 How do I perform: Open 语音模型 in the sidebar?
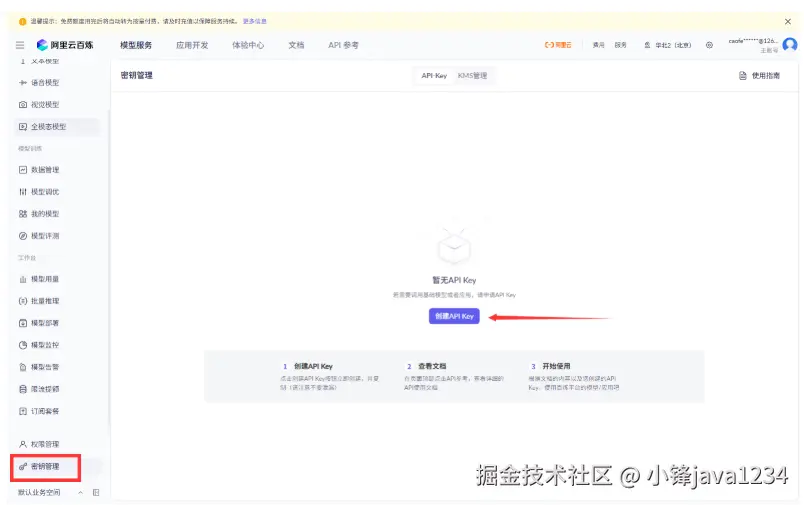[x=39, y=83]
